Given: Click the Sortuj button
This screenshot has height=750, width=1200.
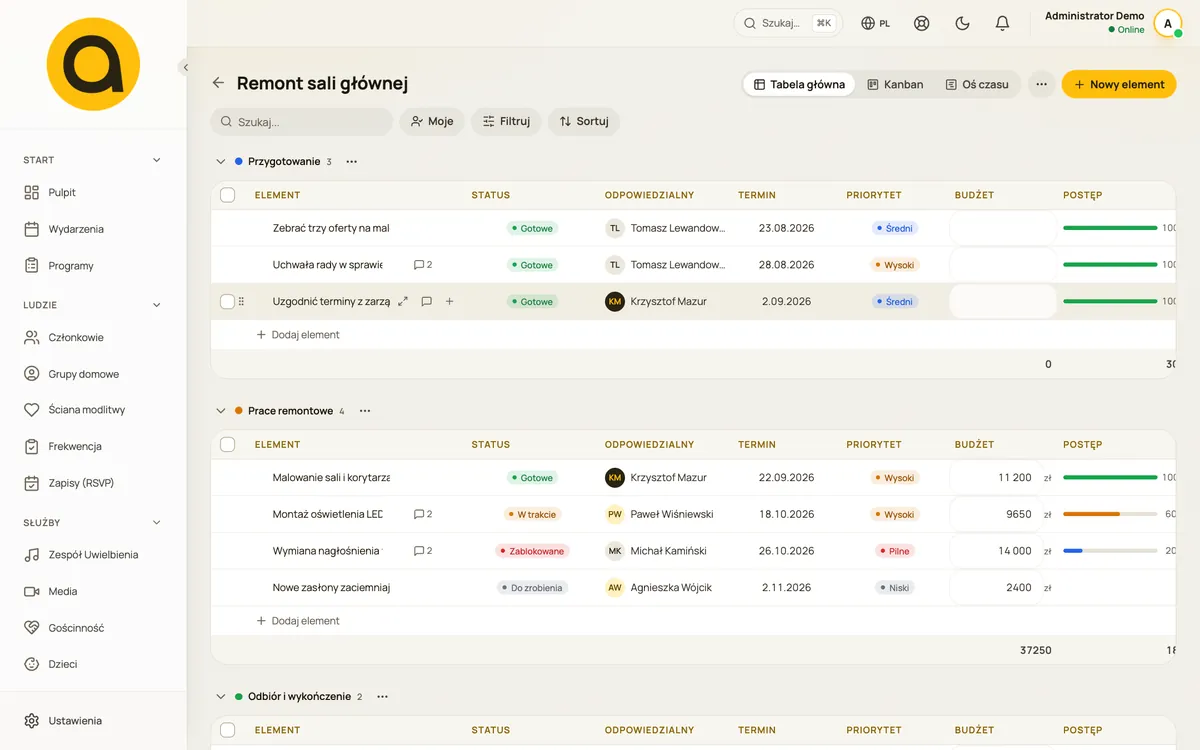Looking at the screenshot, I should click(584, 121).
